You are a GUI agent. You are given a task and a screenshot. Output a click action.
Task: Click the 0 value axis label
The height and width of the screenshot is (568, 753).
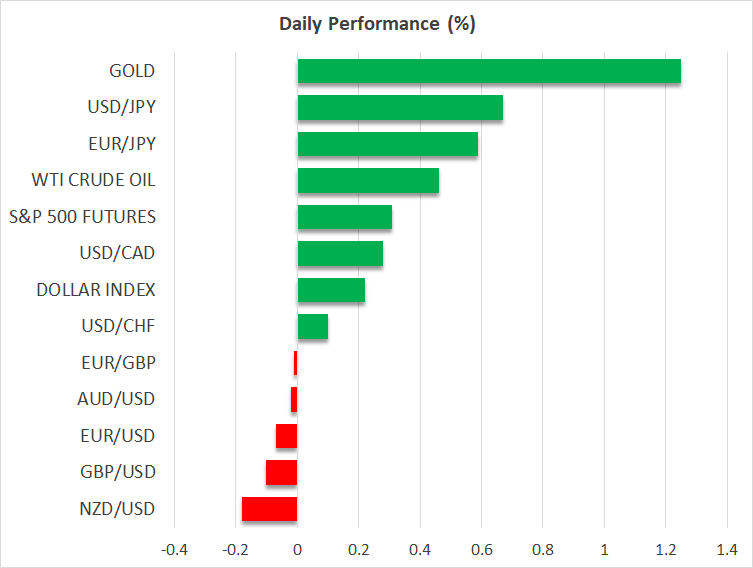pyautogui.click(x=297, y=550)
